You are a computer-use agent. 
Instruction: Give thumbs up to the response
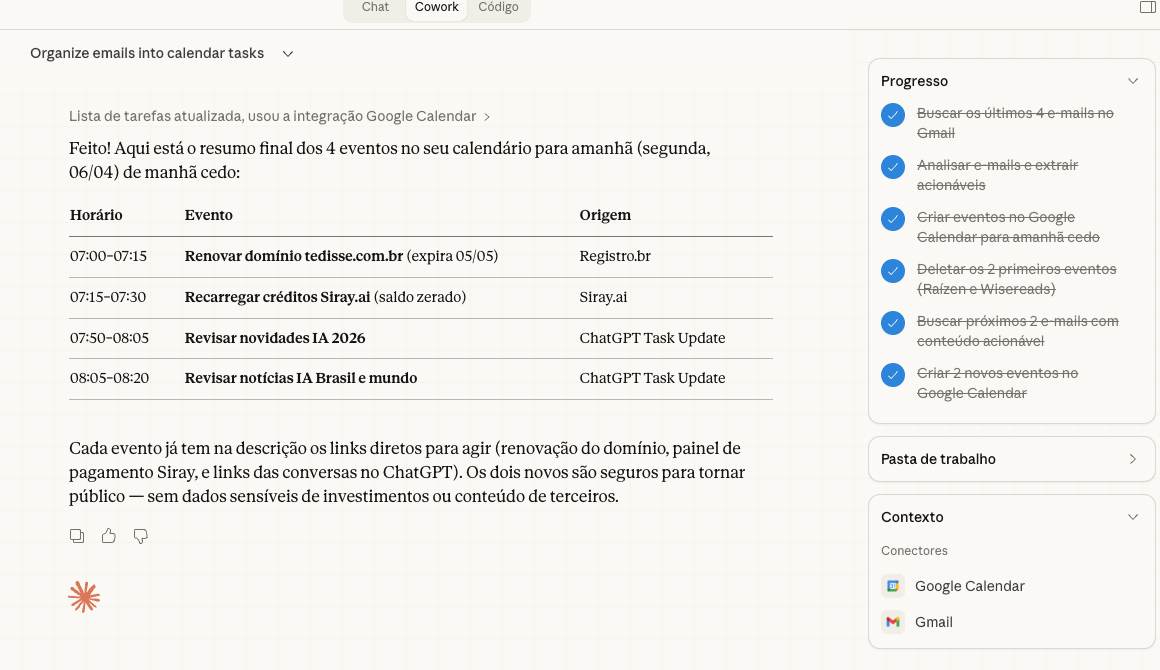click(109, 536)
